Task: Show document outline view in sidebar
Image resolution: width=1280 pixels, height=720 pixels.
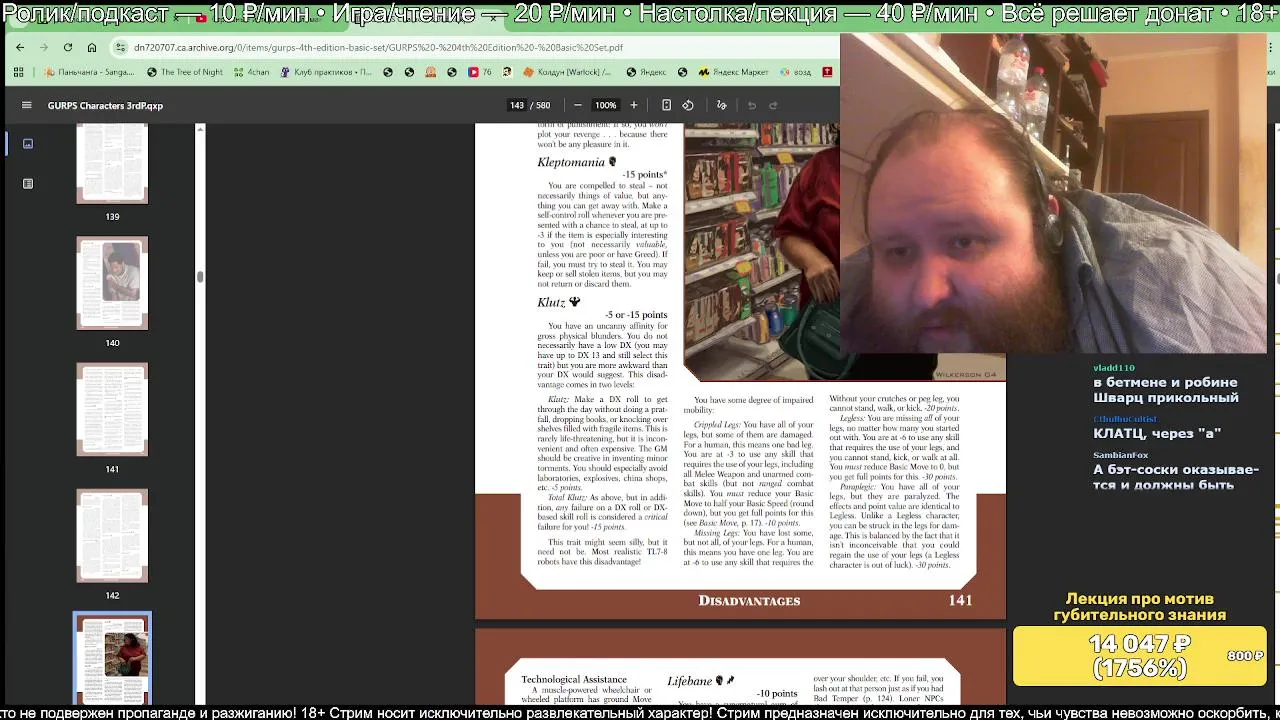Action: pyautogui.click(x=27, y=184)
